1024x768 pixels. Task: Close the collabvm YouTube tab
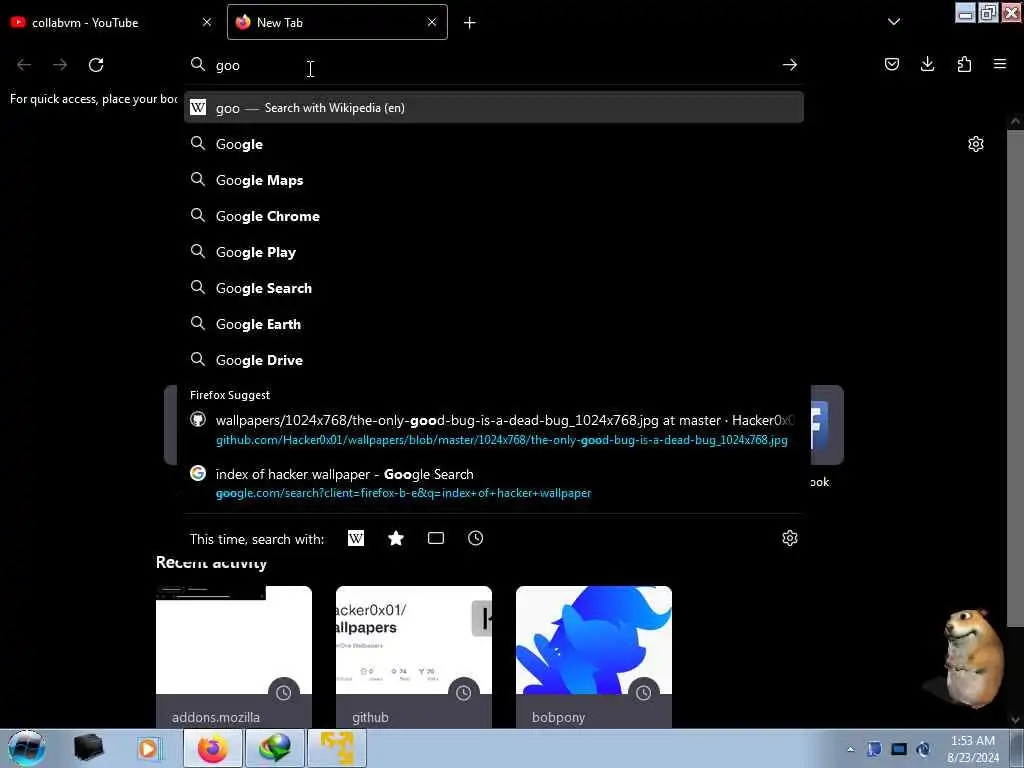pos(207,22)
